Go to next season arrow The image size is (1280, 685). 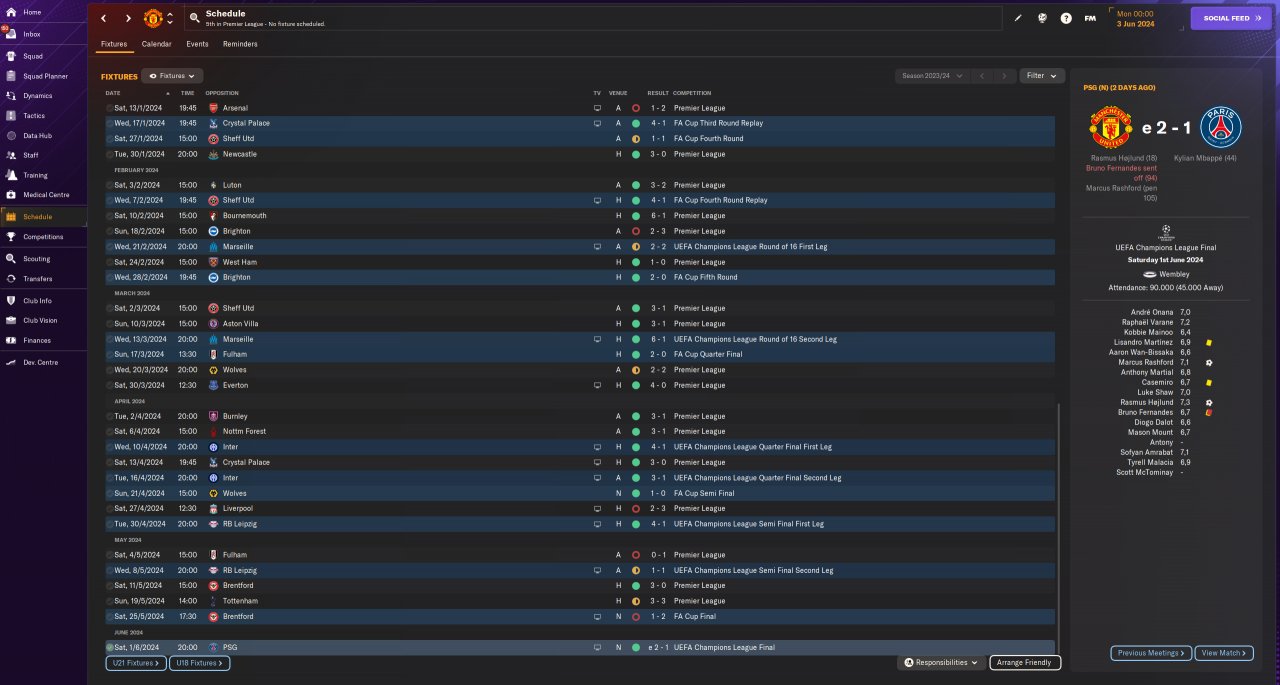[1005, 76]
